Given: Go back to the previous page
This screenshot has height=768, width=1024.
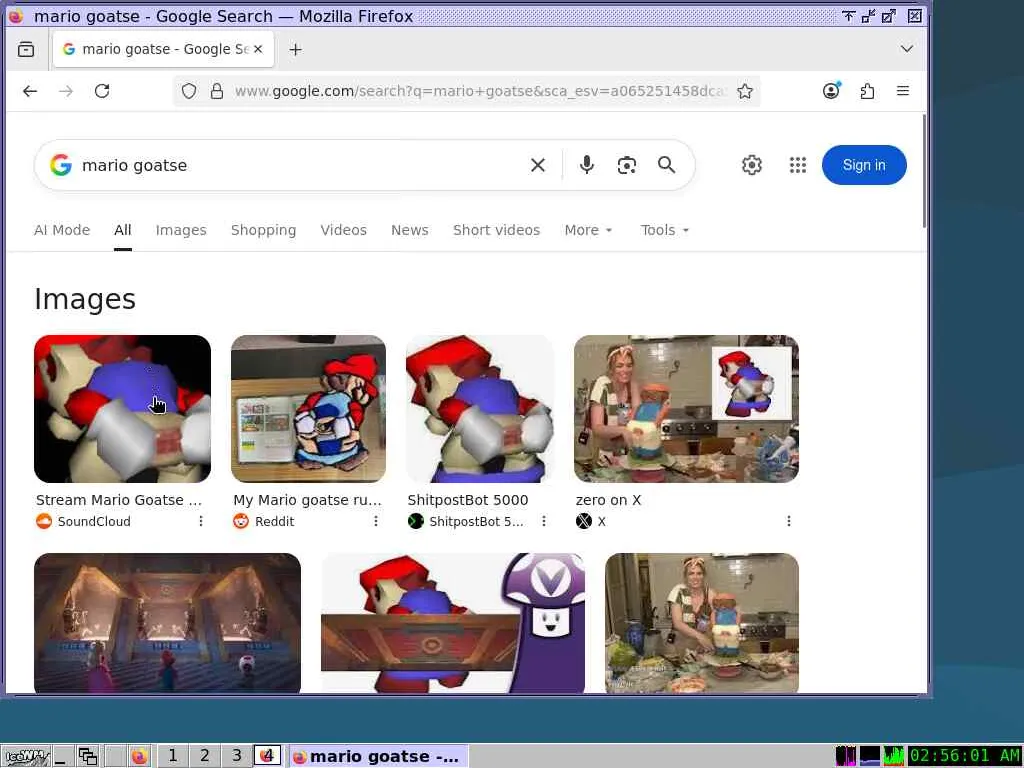Looking at the screenshot, I should point(30,91).
